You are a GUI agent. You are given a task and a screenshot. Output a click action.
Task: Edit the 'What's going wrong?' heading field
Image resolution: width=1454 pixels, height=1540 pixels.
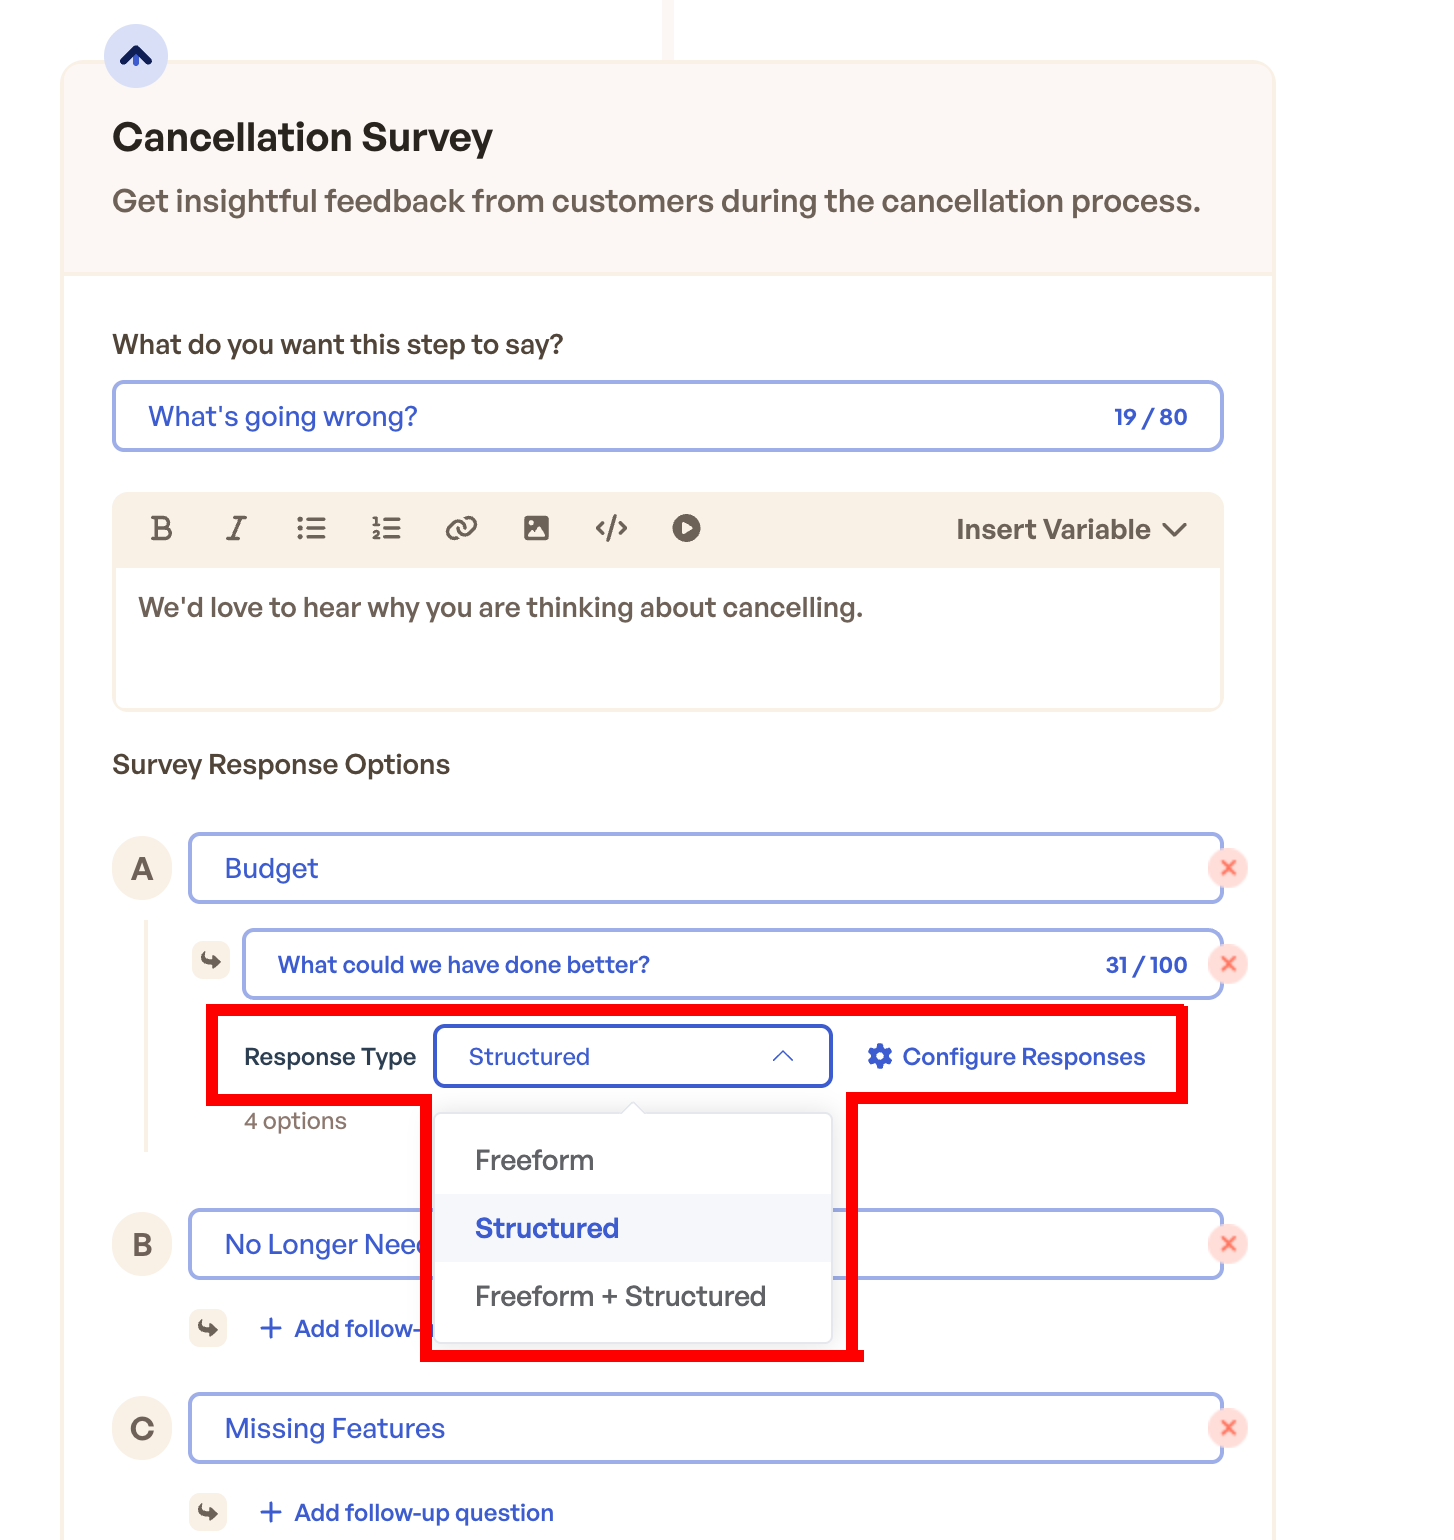(x=600, y=416)
